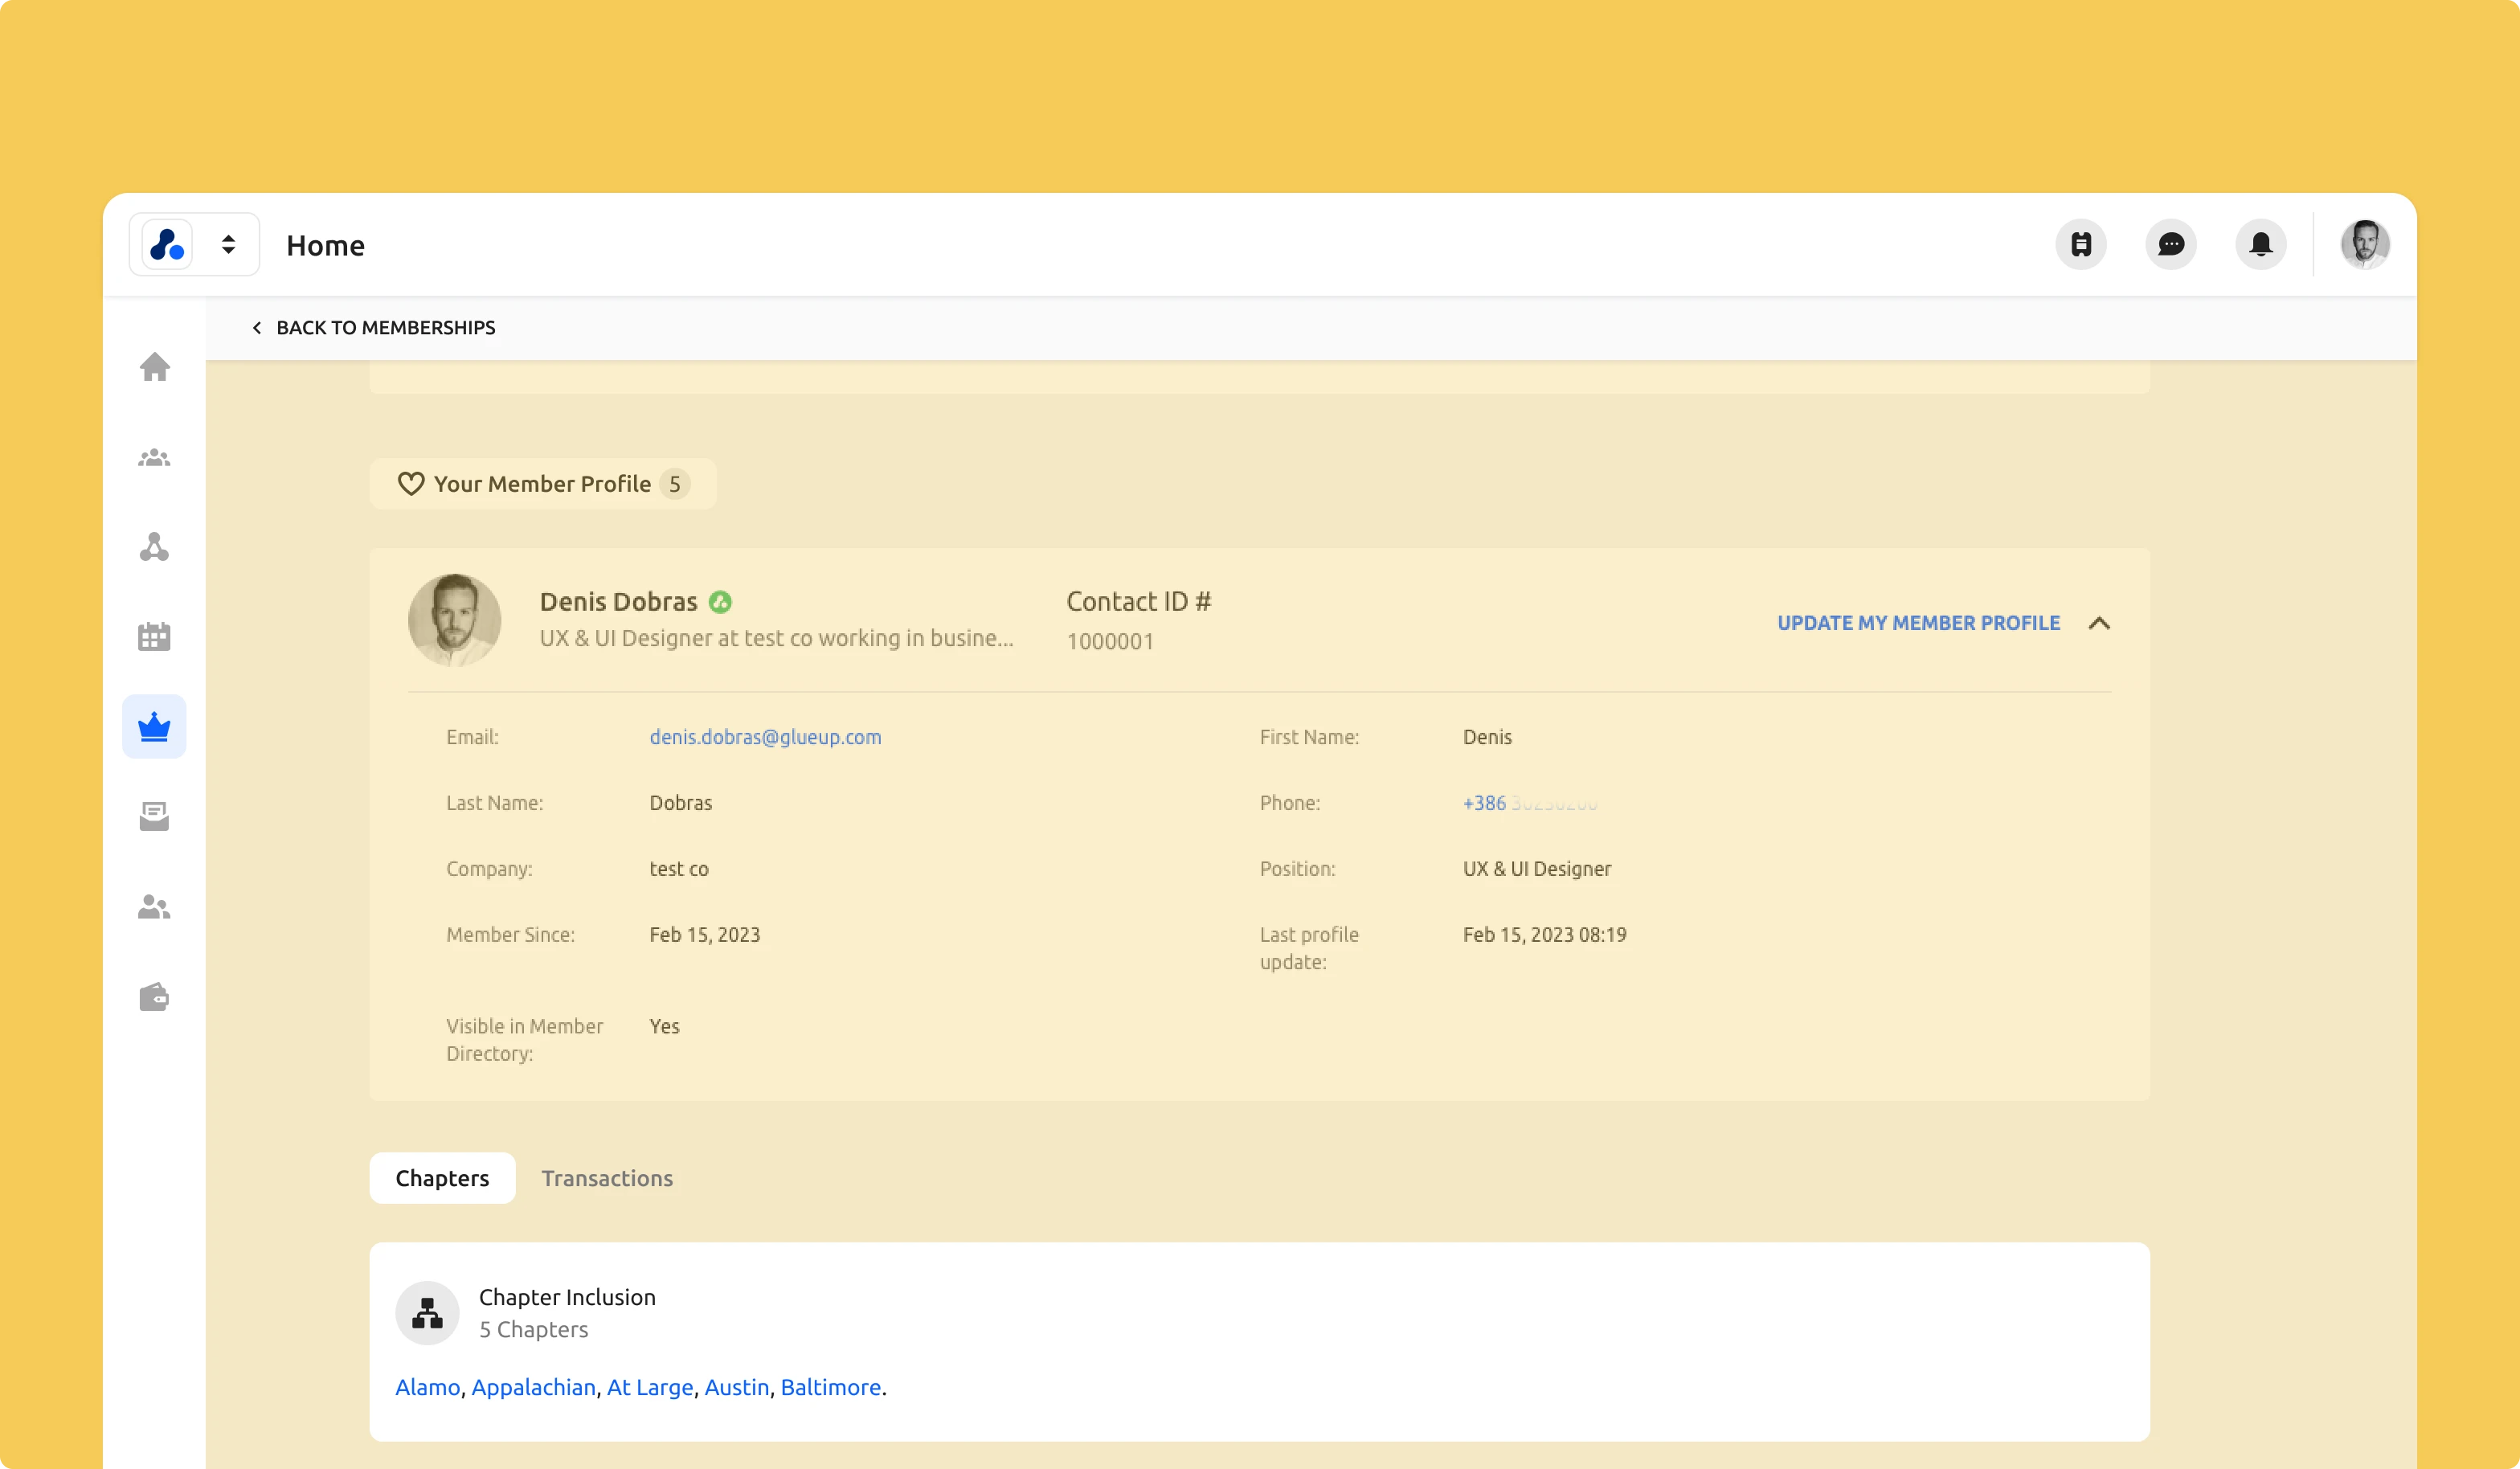Open the ticket icon in the header
Screen dimensions: 2520x1469
click(x=2080, y=244)
